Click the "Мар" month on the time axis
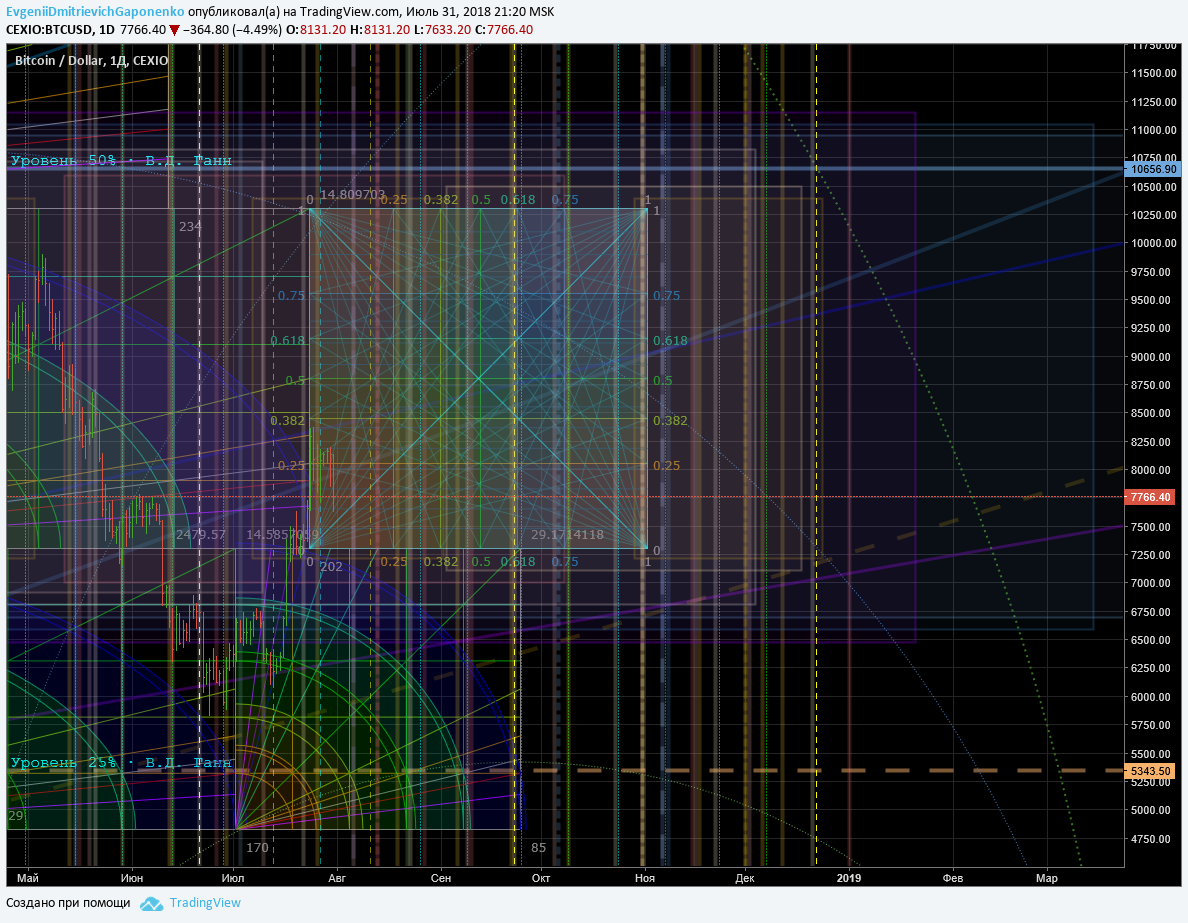 (1046, 878)
